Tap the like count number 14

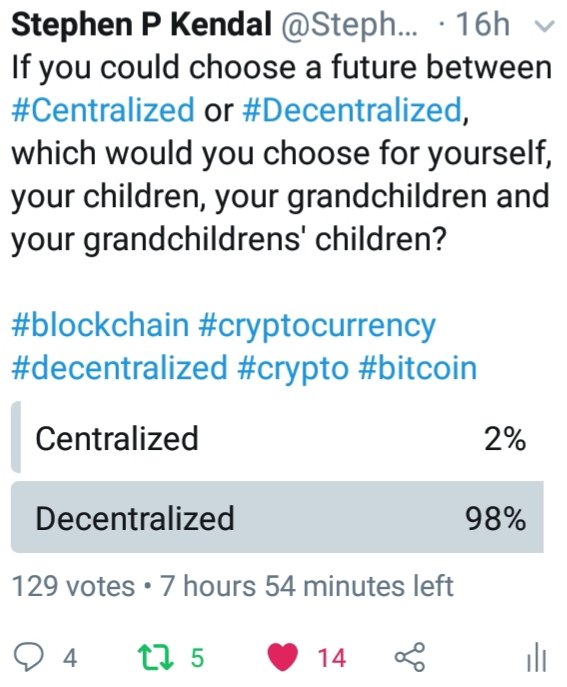332,658
